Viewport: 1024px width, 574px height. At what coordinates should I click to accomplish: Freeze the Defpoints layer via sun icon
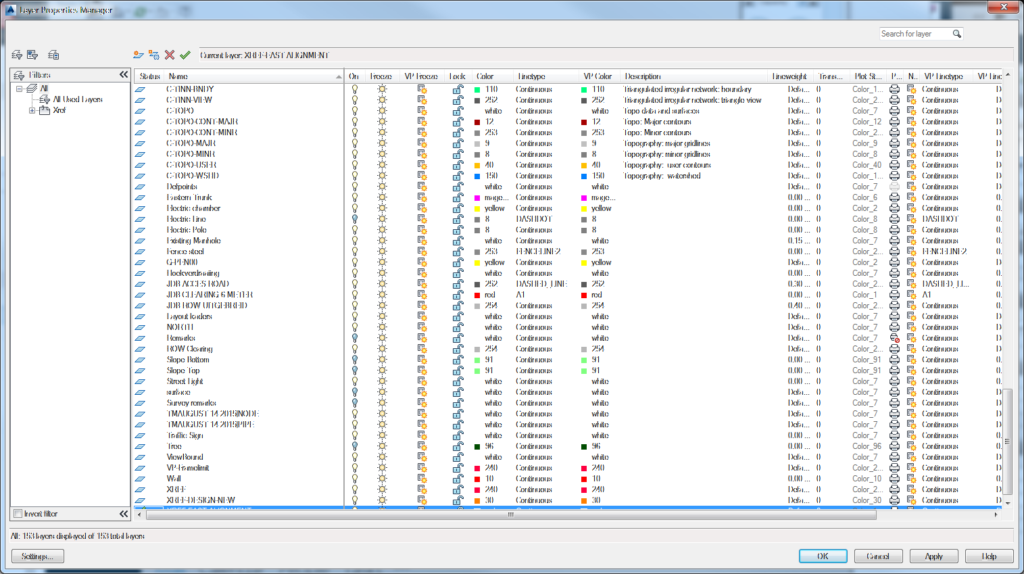point(381,187)
